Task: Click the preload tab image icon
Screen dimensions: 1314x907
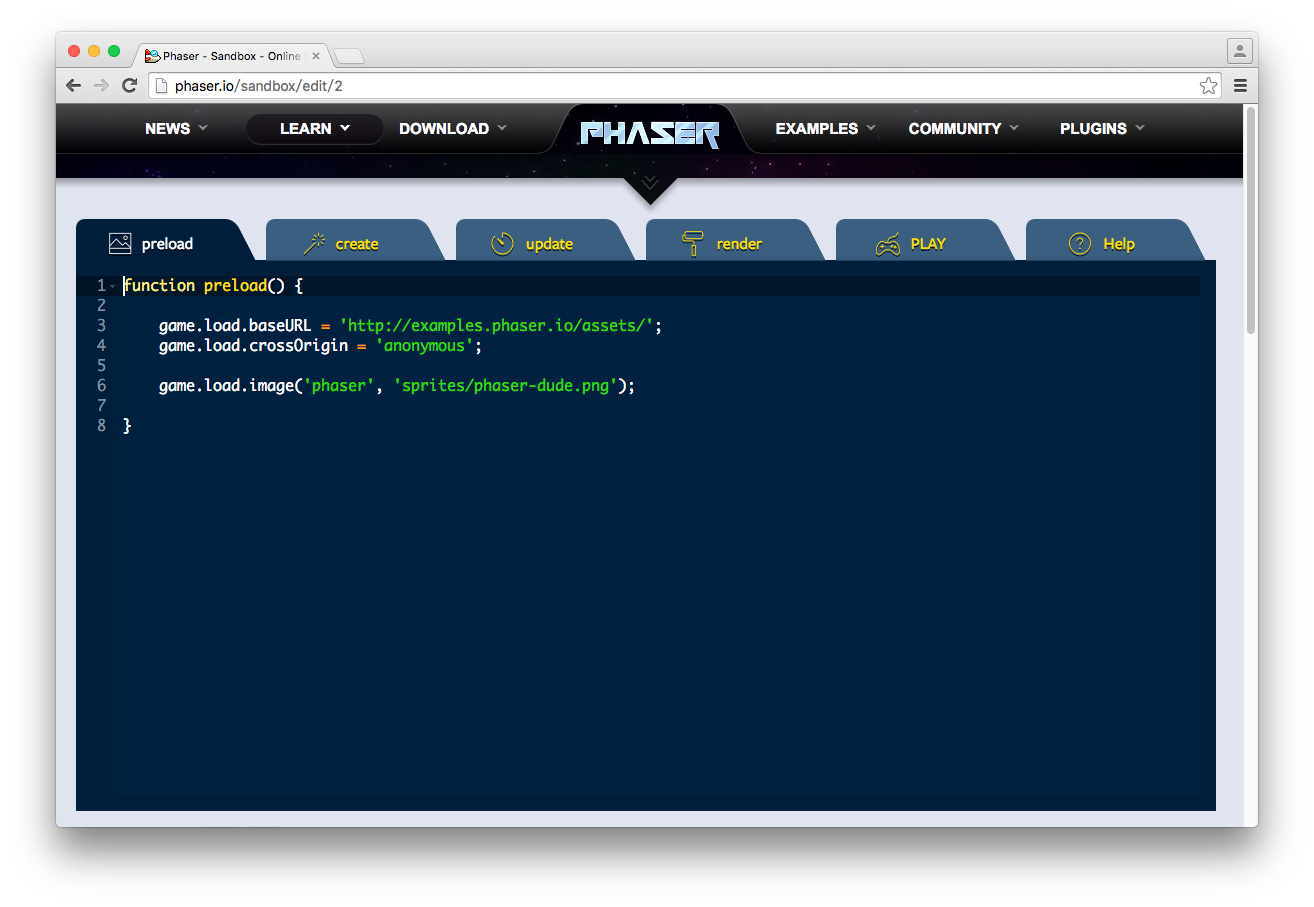Action: click(120, 243)
